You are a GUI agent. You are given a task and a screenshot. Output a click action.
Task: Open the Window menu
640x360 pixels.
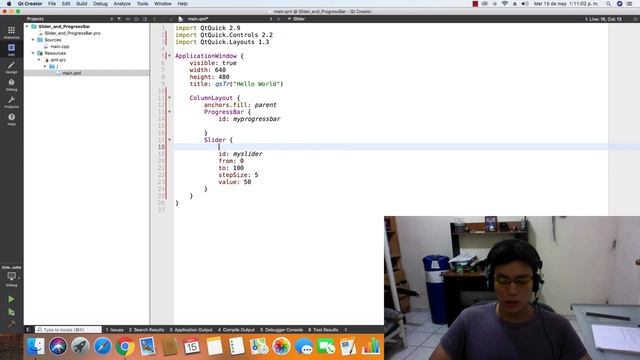[163, 4]
